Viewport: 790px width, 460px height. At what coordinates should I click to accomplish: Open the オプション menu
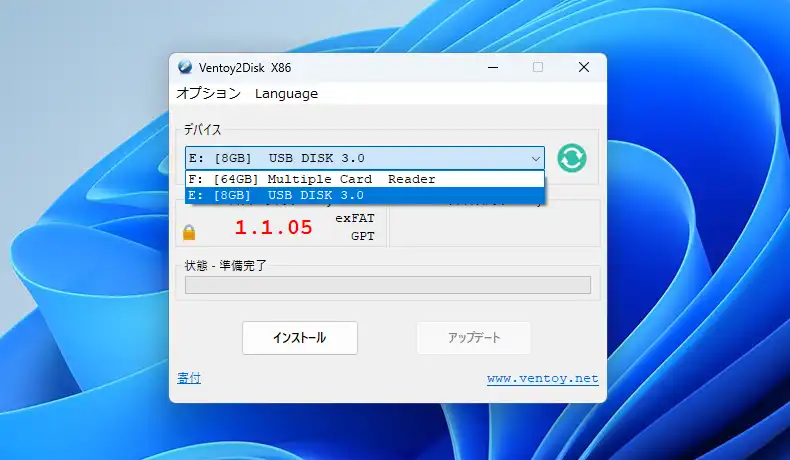point(208,93)
